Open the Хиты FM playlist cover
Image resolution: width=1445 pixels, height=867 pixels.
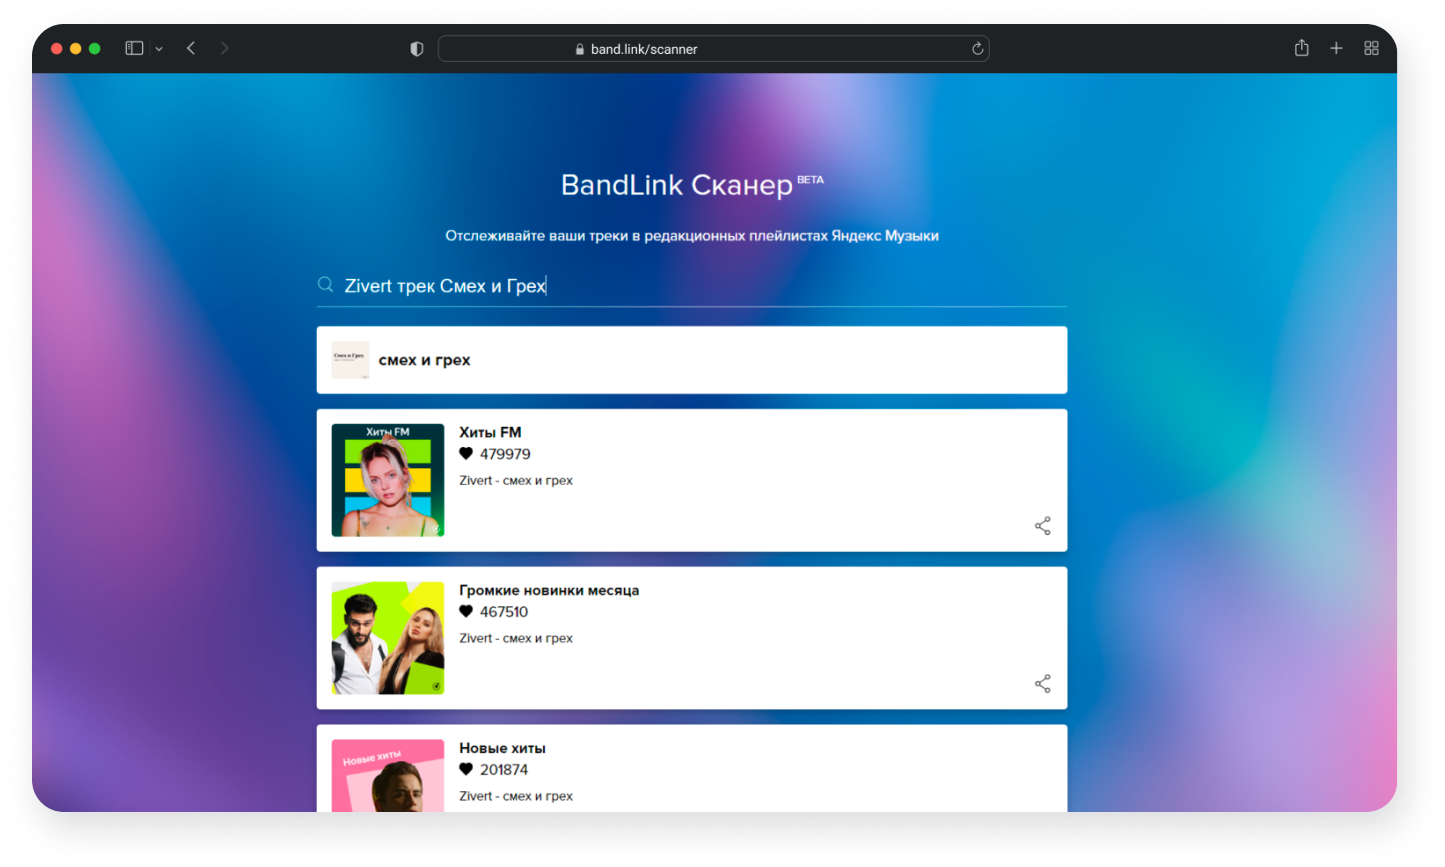(388, 480)
